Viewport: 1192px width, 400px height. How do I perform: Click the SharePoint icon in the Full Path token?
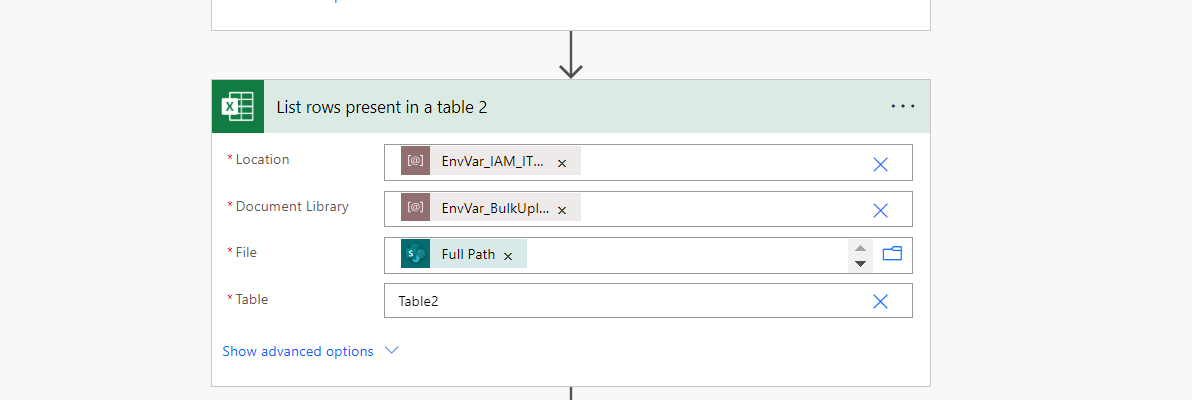click(415, 254)
